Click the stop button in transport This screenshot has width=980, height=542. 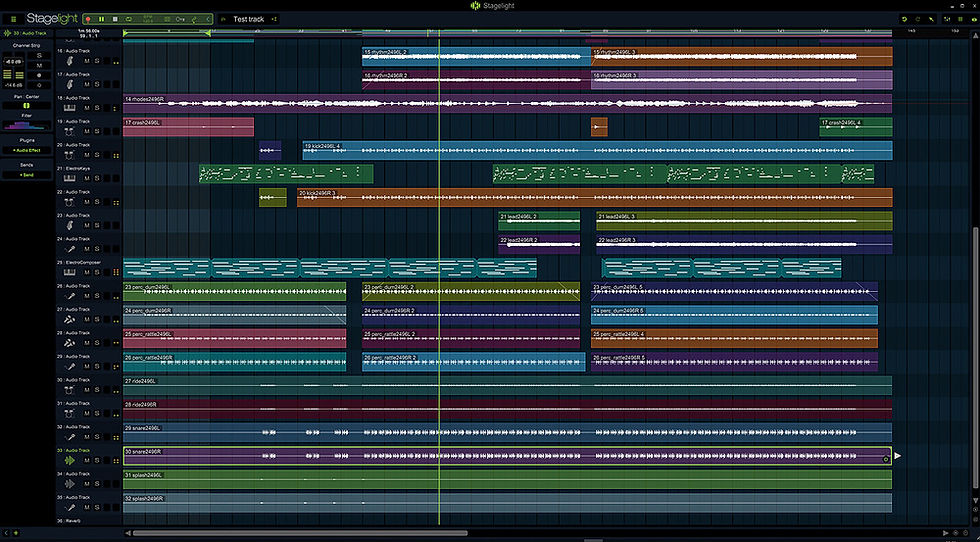point(114,19)
